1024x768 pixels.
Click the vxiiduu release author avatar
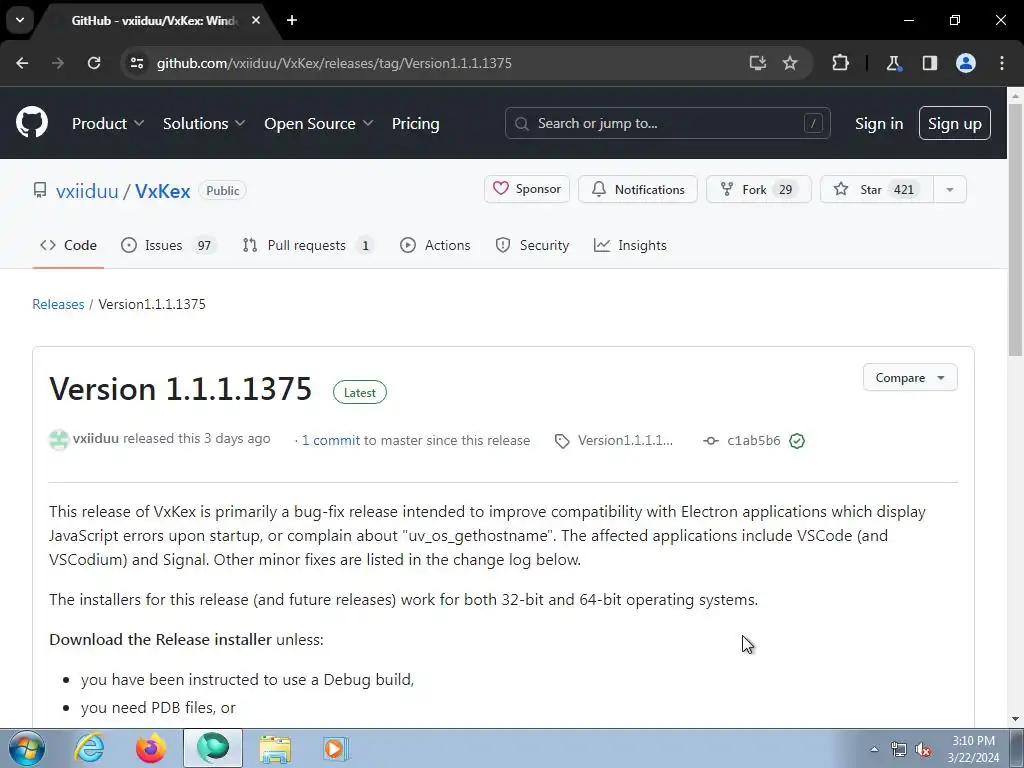pyautogui.click(x=59, y=440)
